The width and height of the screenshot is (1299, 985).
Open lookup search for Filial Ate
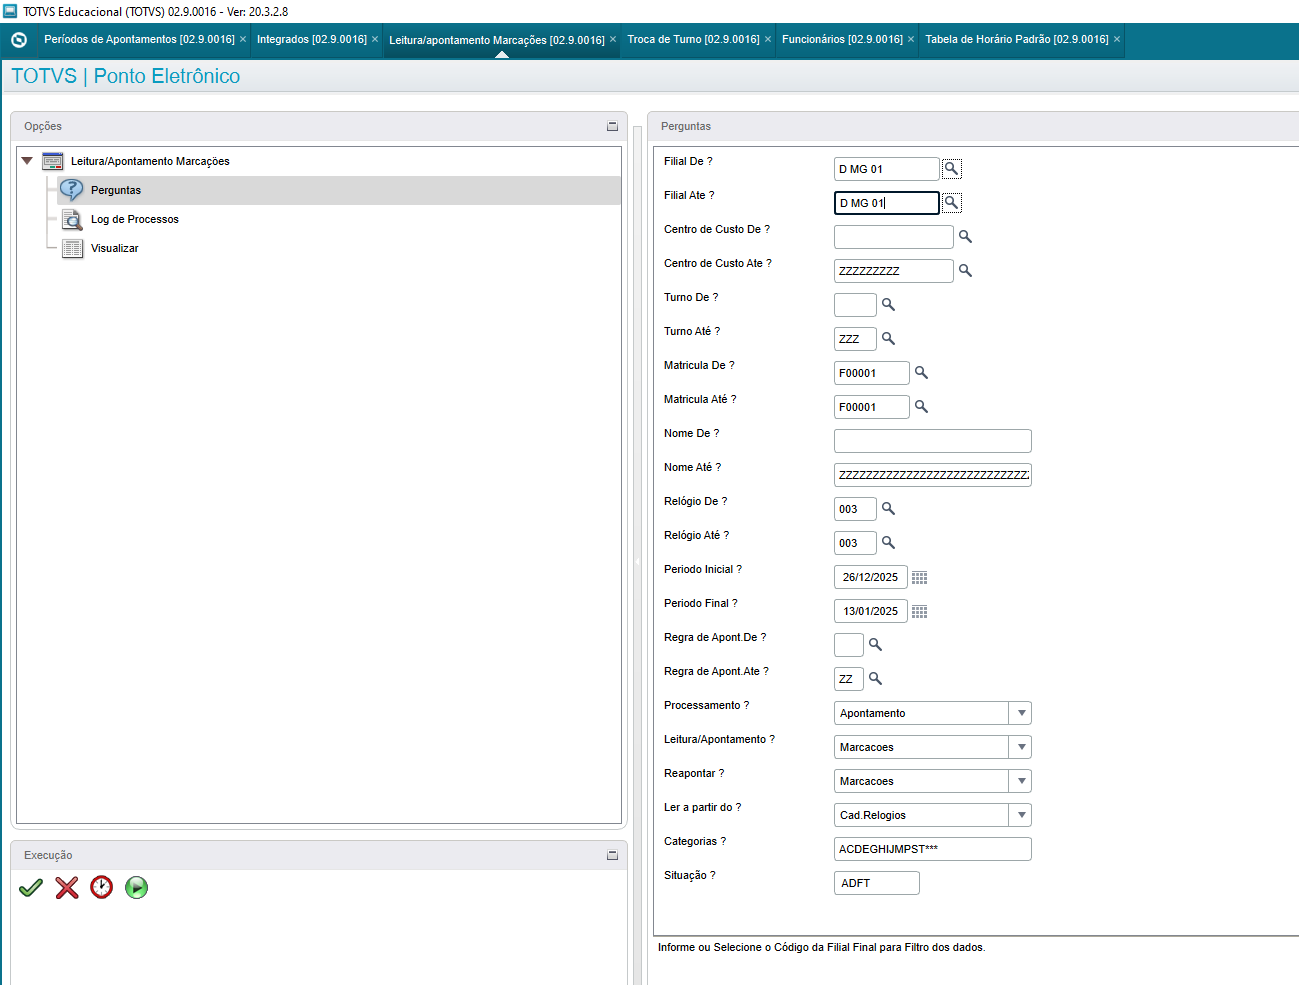pyautogui.click(x=951, y=203)
